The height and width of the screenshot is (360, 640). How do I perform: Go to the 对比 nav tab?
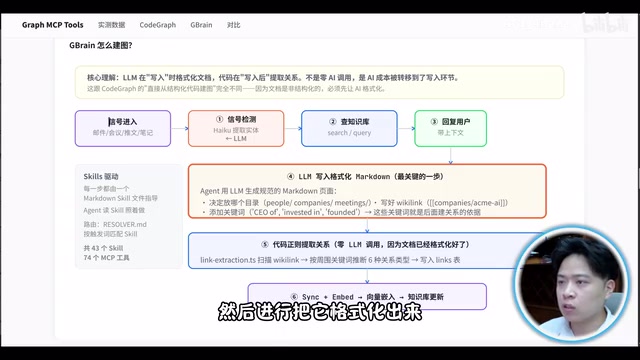coord(233,25)
